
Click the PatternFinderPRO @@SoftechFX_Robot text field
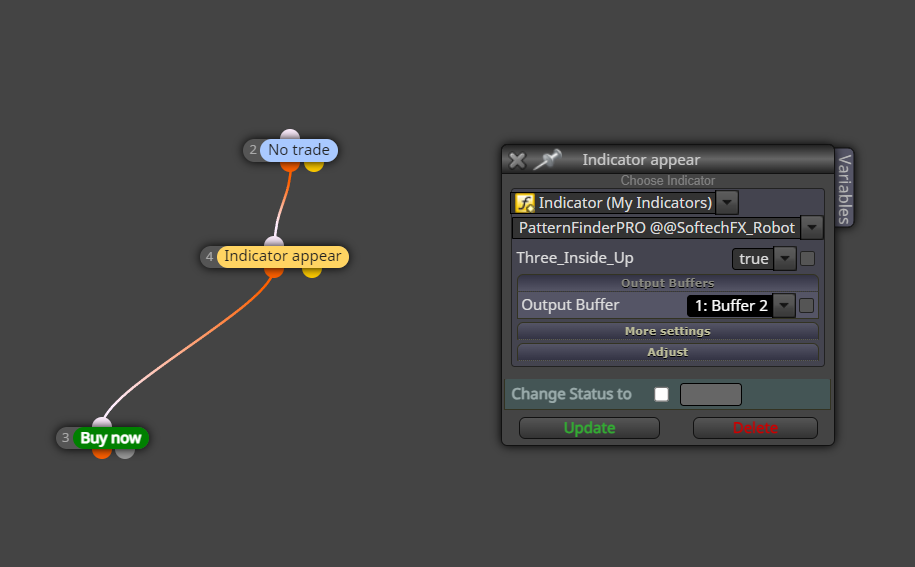coord(656,228)
